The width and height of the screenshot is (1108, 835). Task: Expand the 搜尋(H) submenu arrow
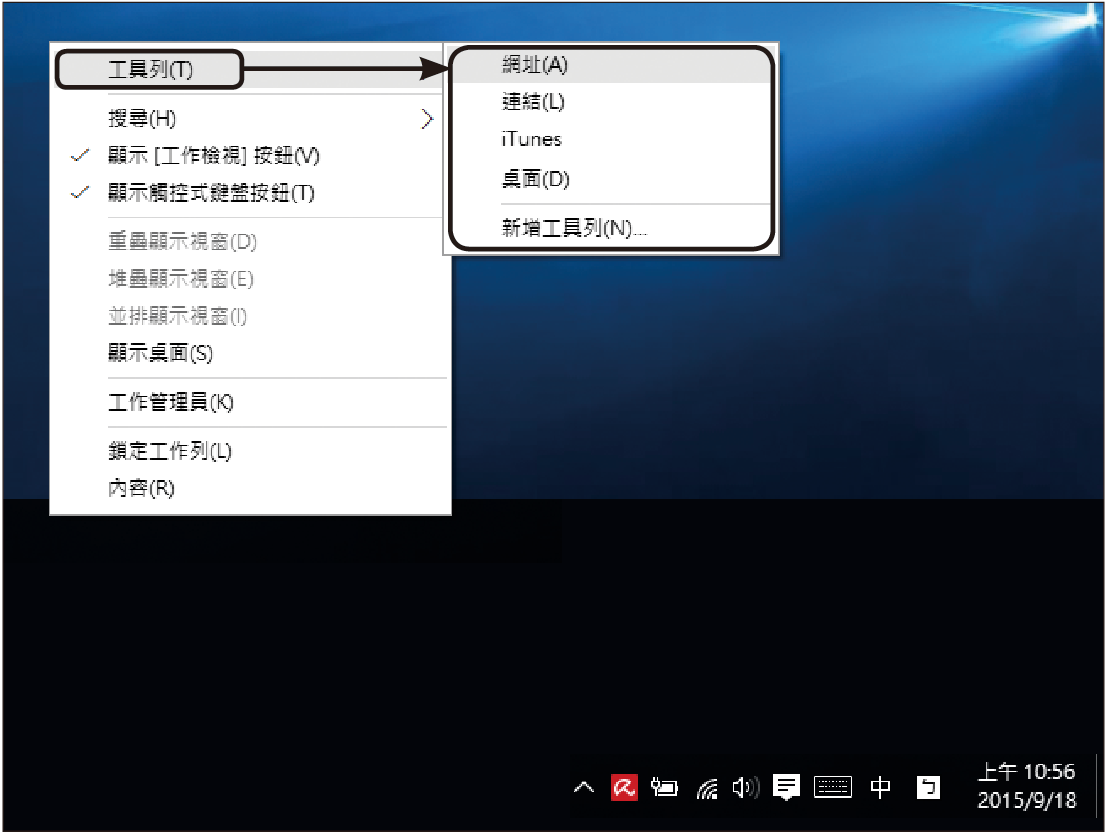click(x=426, y=119)
